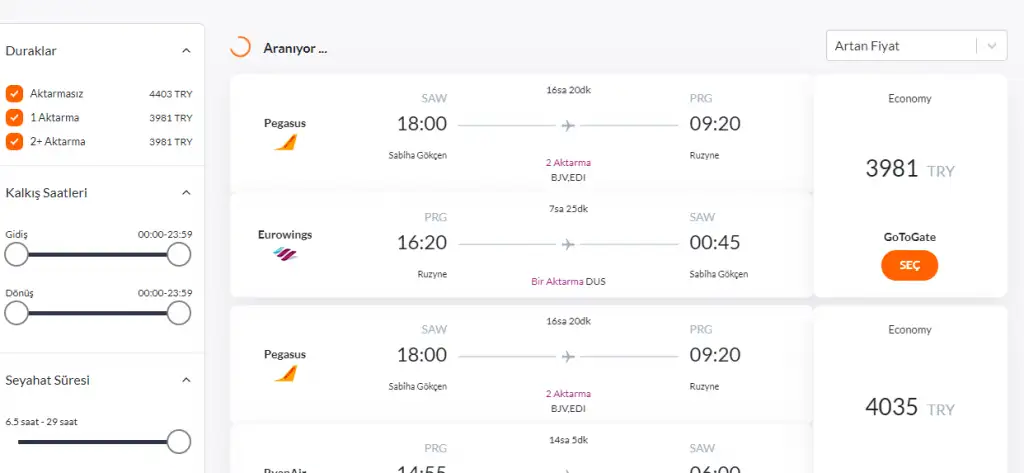Click the Gidiş departure time slider left handle
Viewport: 1024px width, 473px height.
click(16, 255)
